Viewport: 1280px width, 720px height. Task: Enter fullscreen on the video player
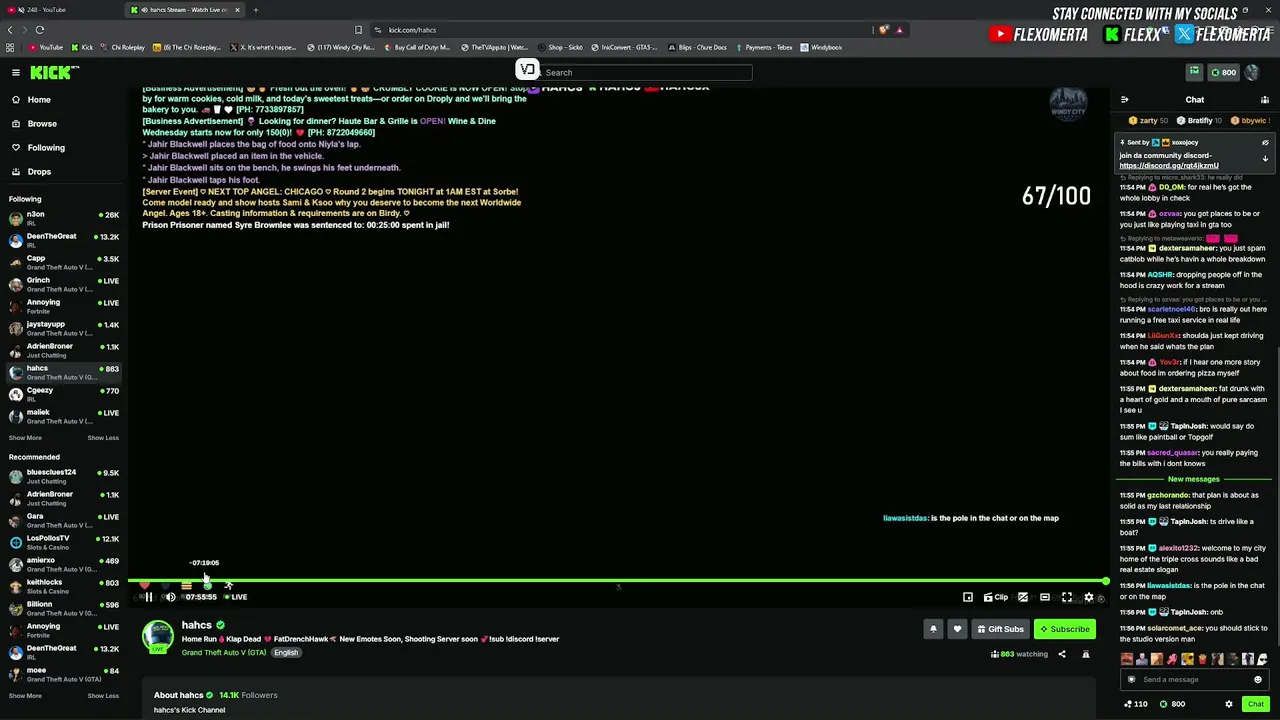point(1067,597)
